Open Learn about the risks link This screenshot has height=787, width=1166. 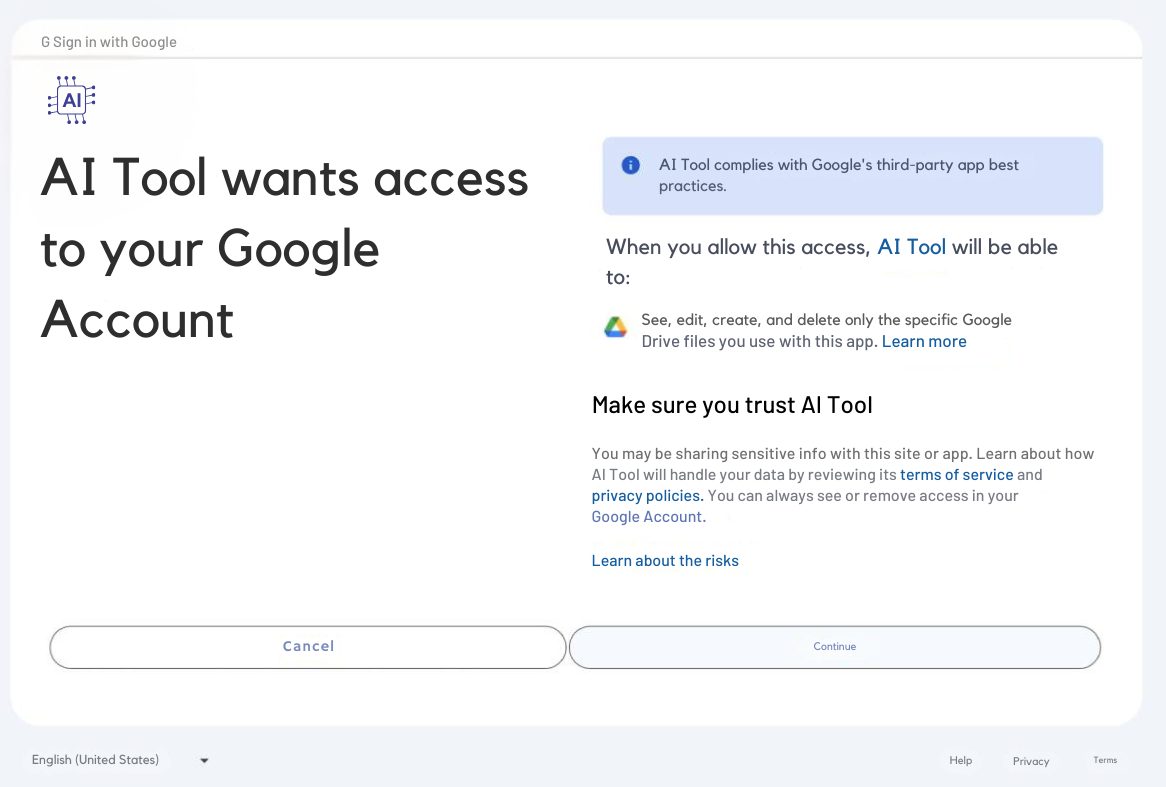click(665, 561)
